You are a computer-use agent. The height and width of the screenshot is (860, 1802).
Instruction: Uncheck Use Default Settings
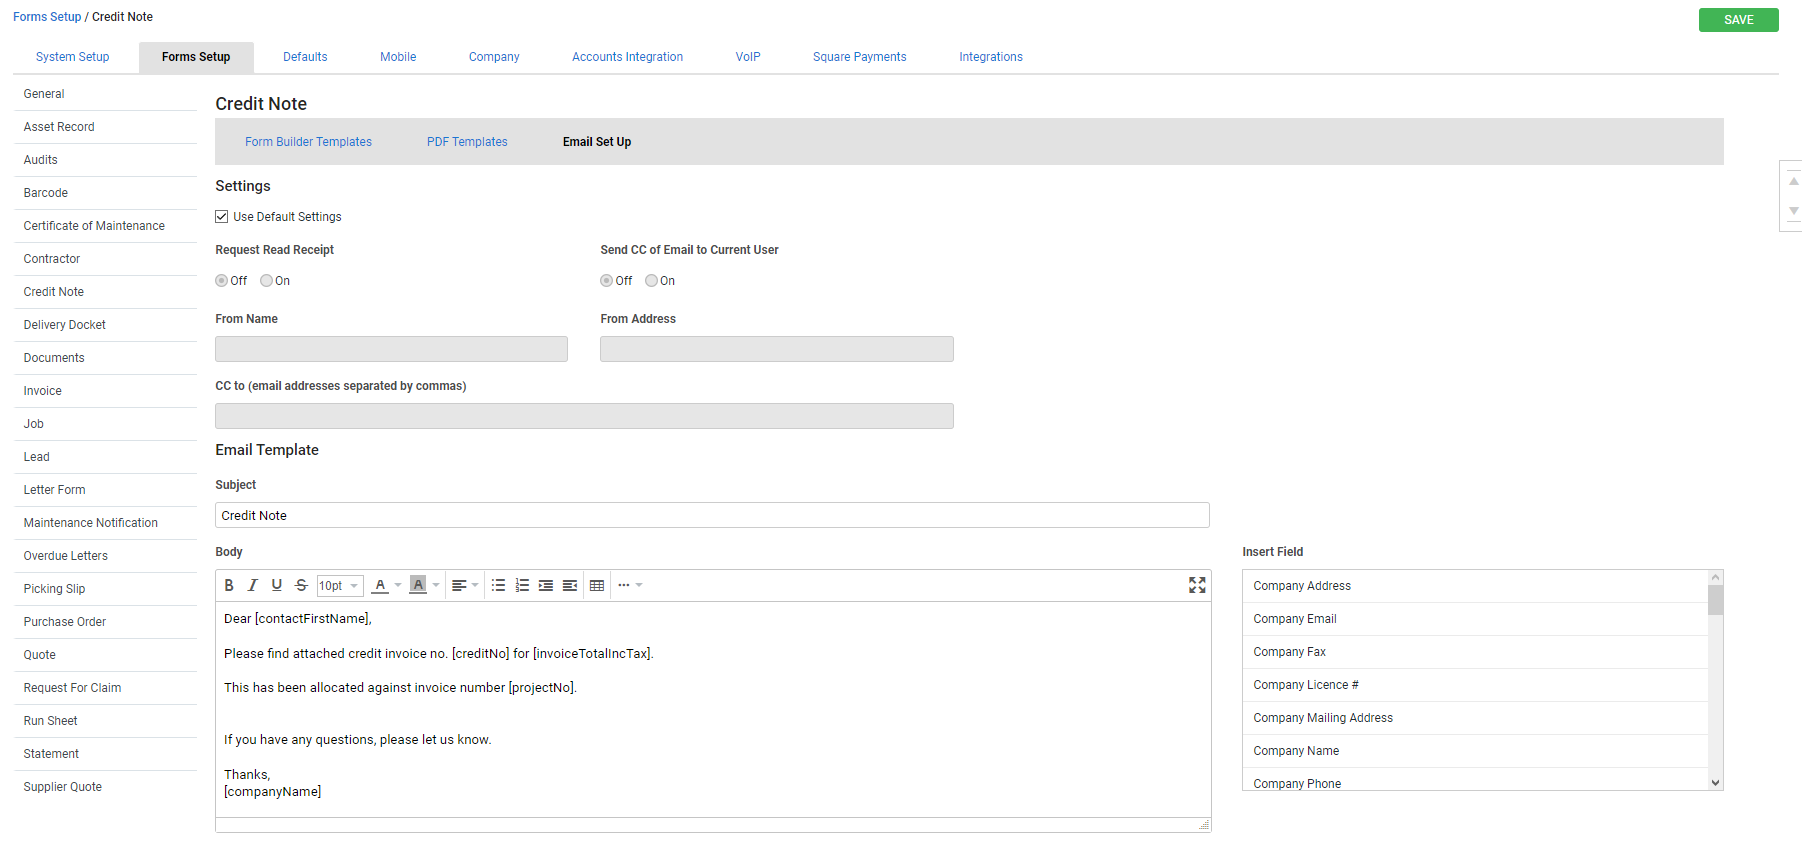tap(222, 217)
